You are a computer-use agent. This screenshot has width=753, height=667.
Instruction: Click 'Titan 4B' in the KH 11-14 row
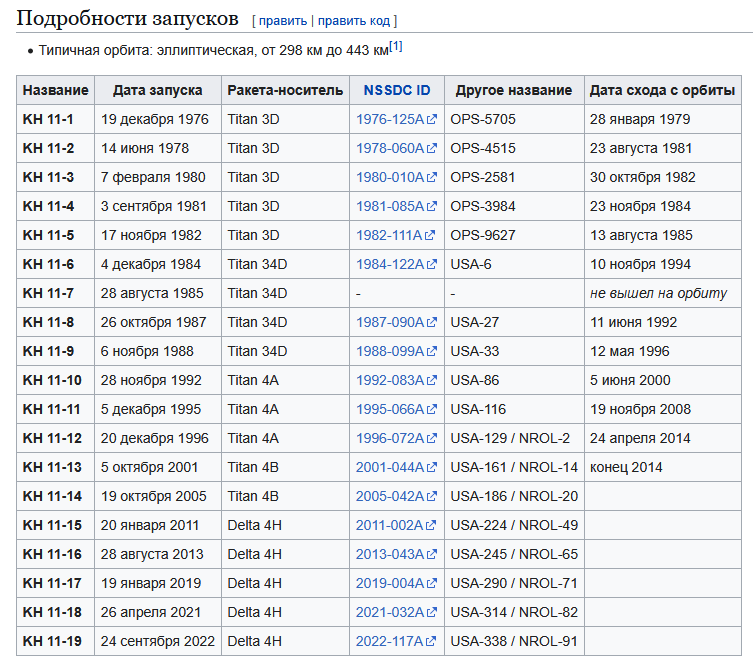[253, 496]
